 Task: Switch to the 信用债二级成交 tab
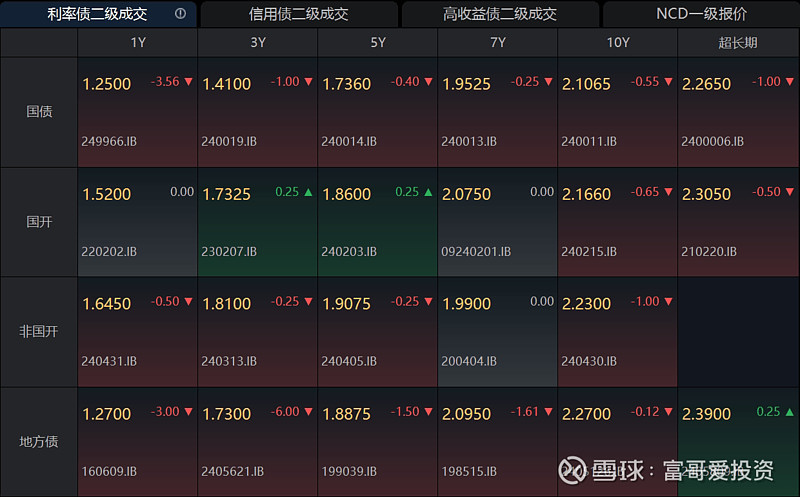pos(298,14)
